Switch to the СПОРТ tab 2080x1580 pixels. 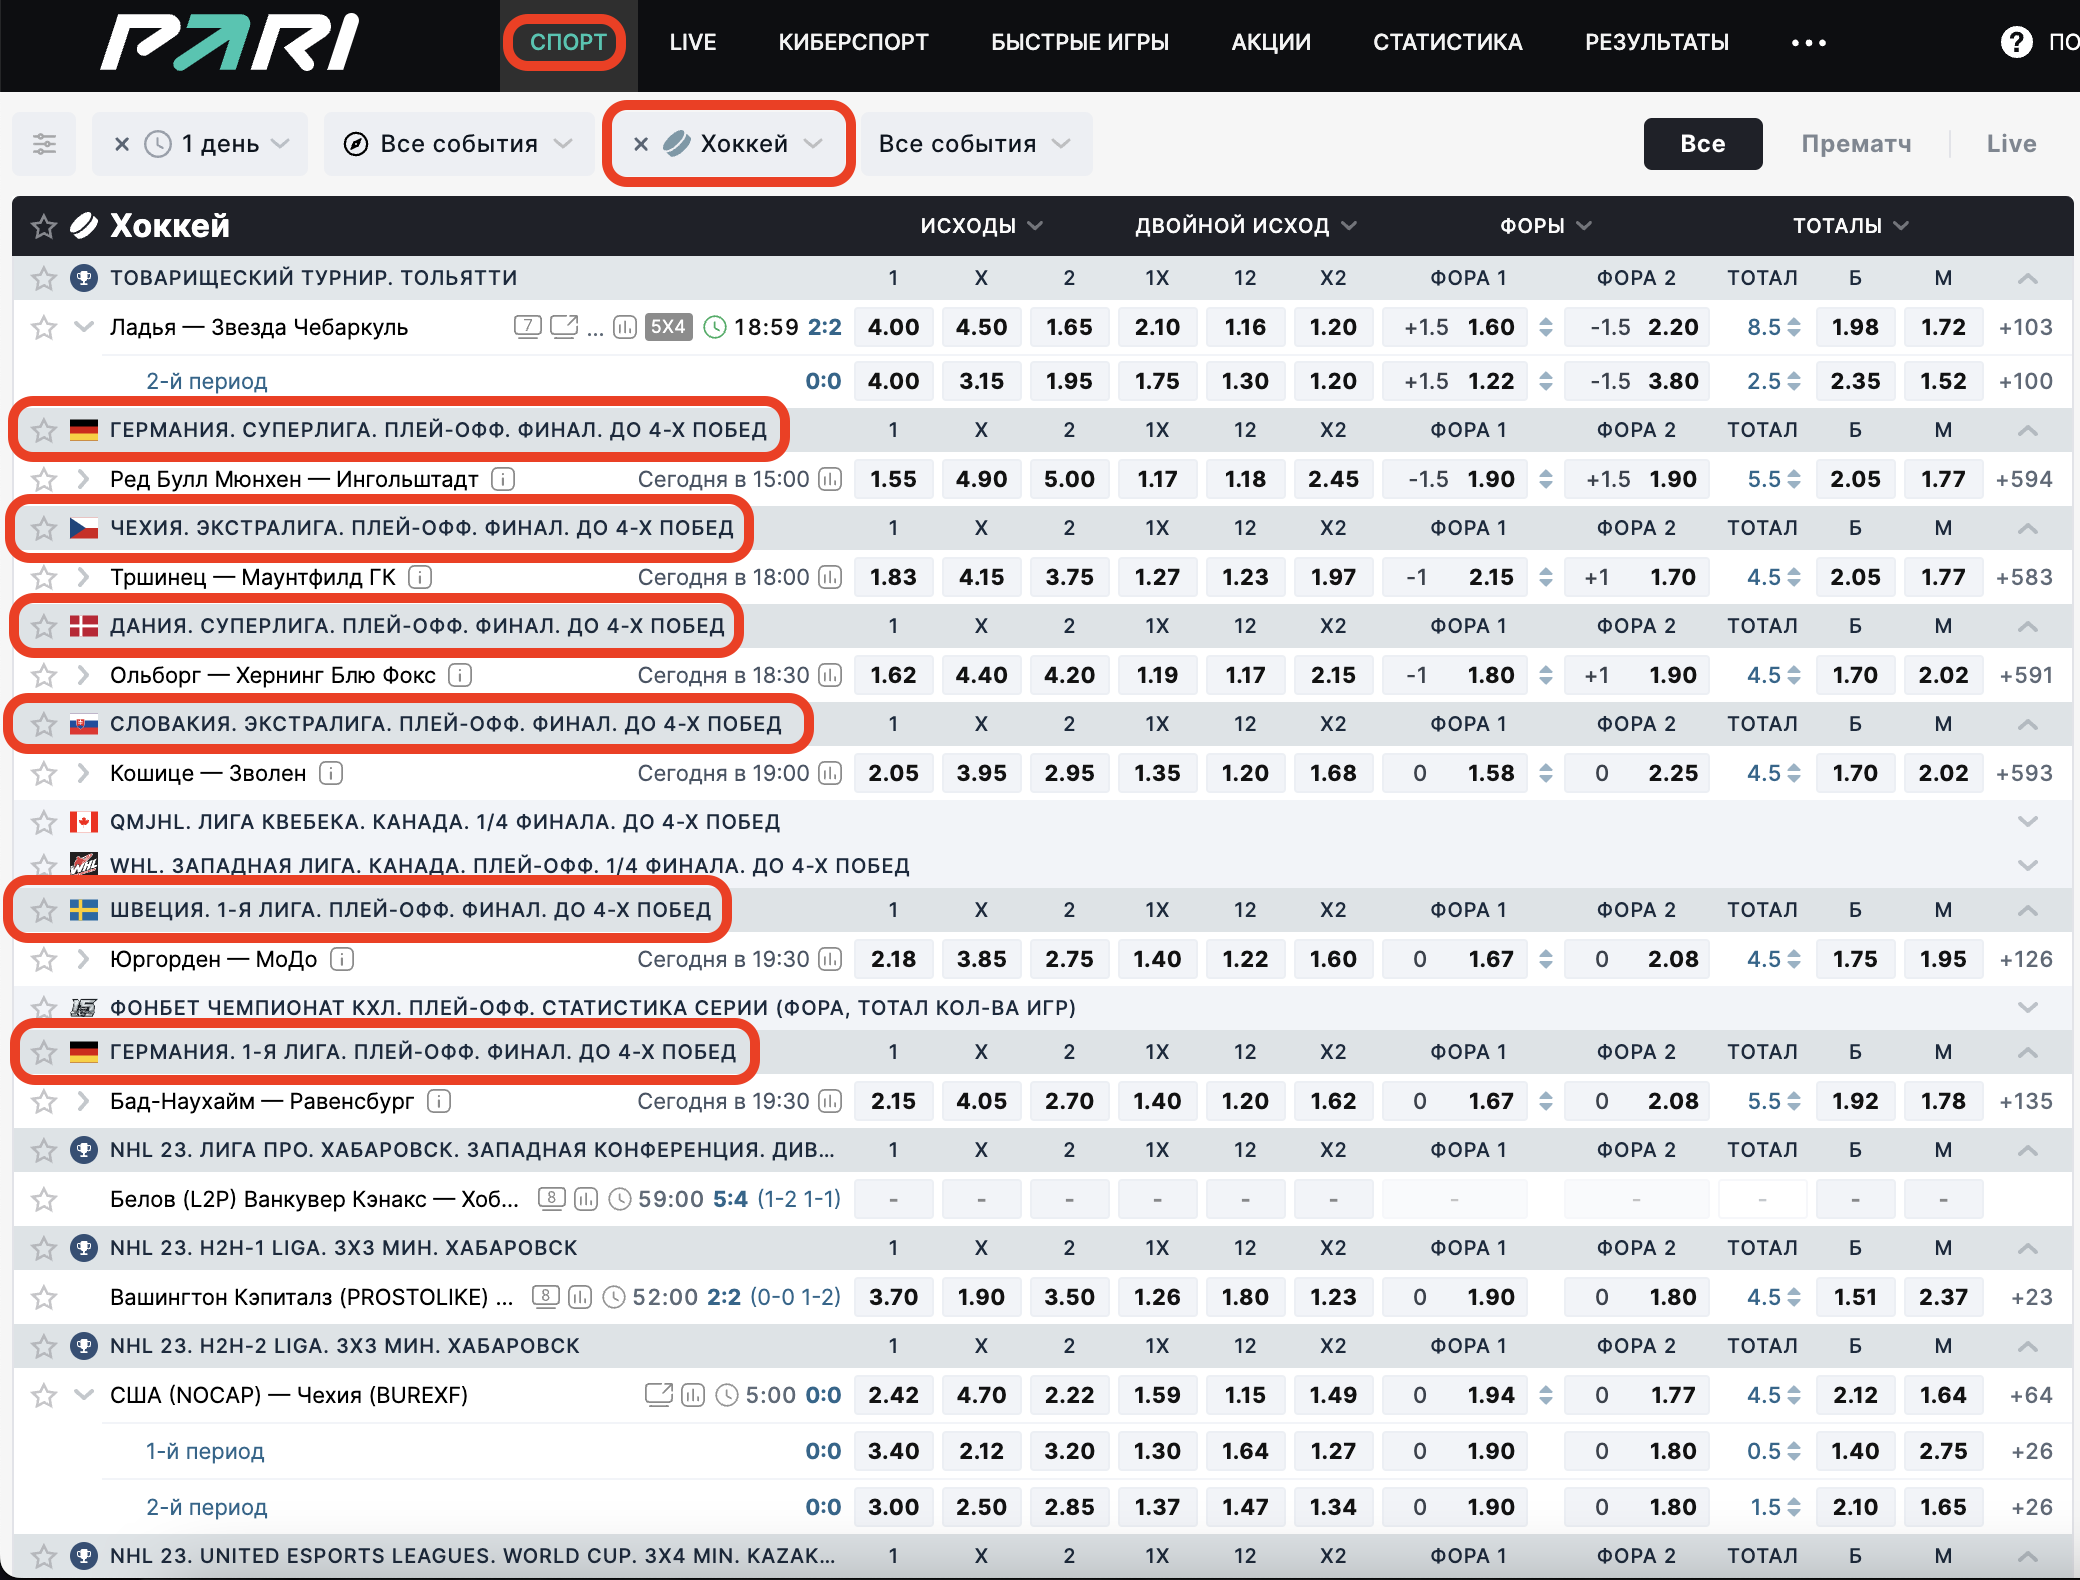[x=568, y=42]
